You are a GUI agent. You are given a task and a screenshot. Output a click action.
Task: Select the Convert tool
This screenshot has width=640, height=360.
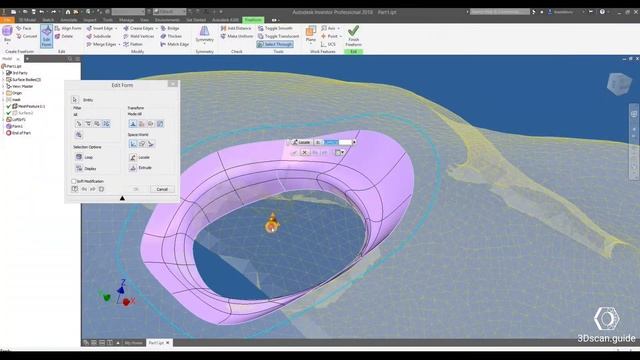click(x=27, y=36)
